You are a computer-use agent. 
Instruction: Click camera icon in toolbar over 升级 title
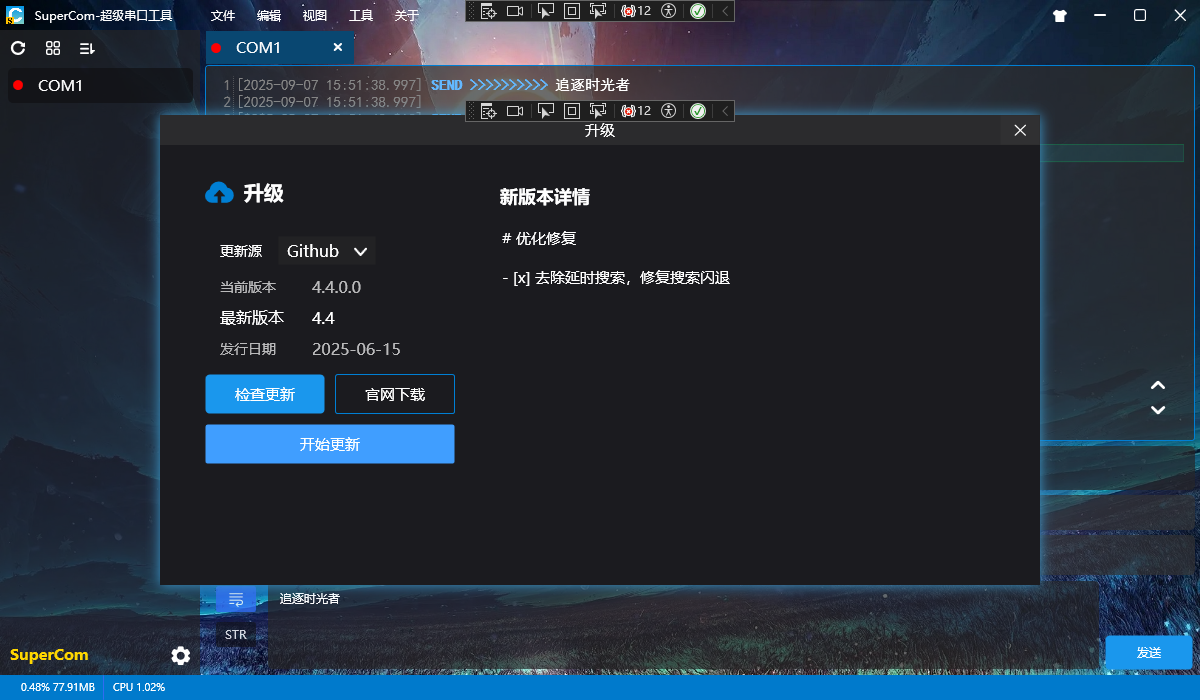pos(515,111)
